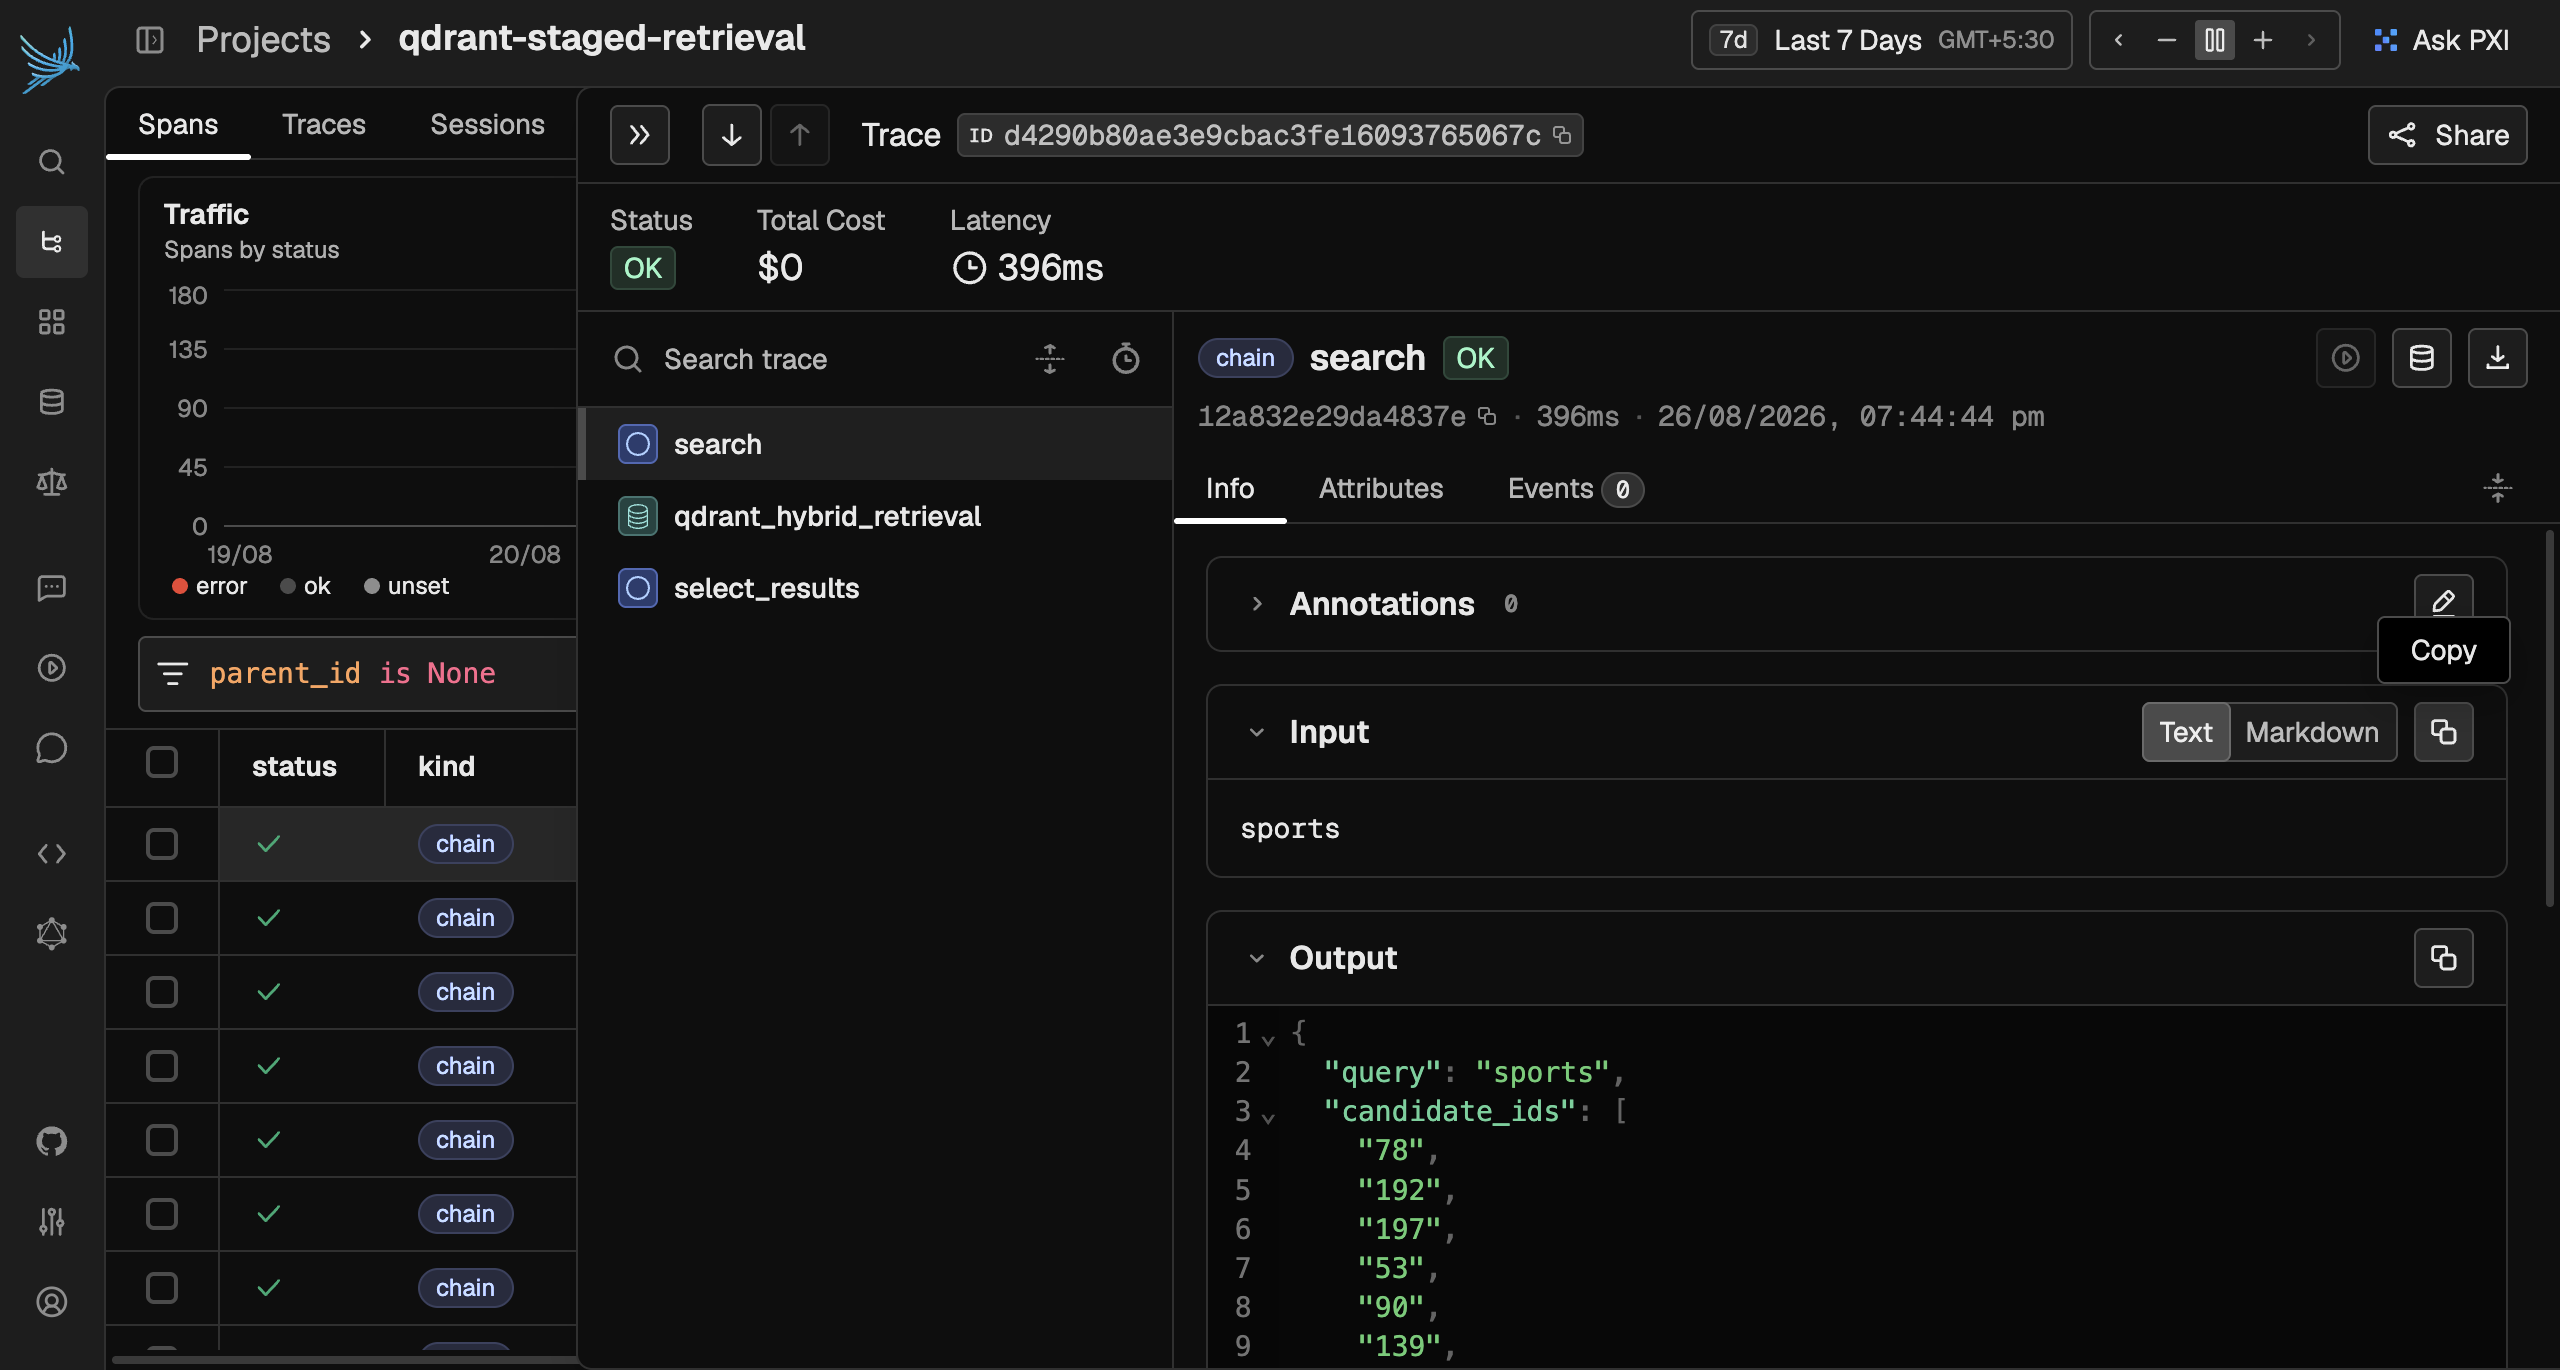Open Ask PXI assistant
Viewport: 2560px width, 1370px height.
(2441, 40)
